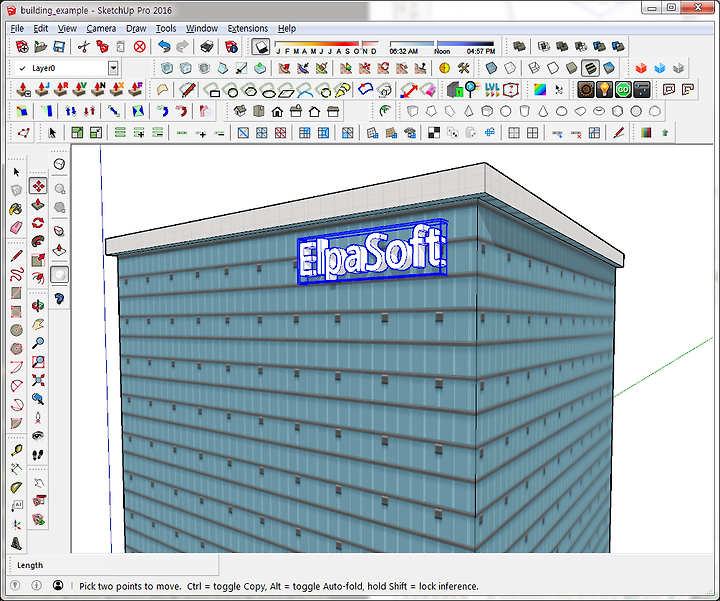Click the rainbow color gradient icon
This screenshot has height=601, width=720.
point(540,90)
